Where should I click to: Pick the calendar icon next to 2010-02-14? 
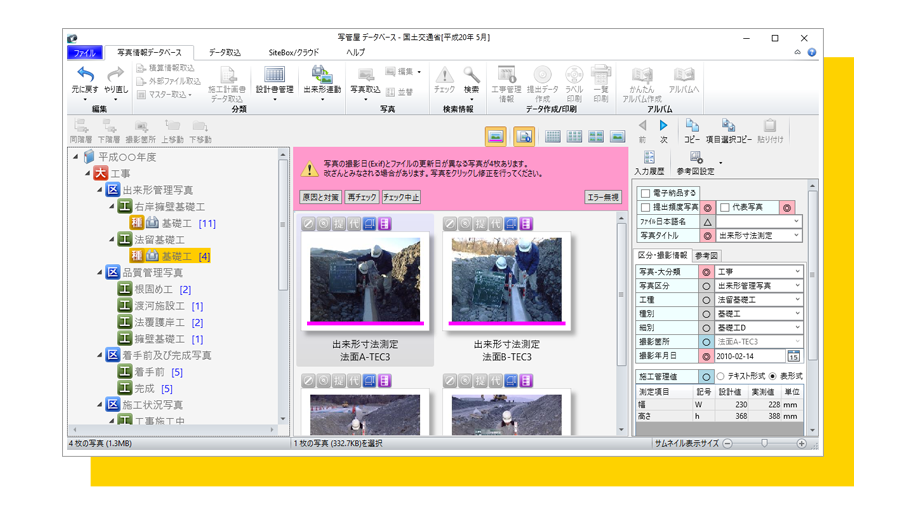pos(793,356)
